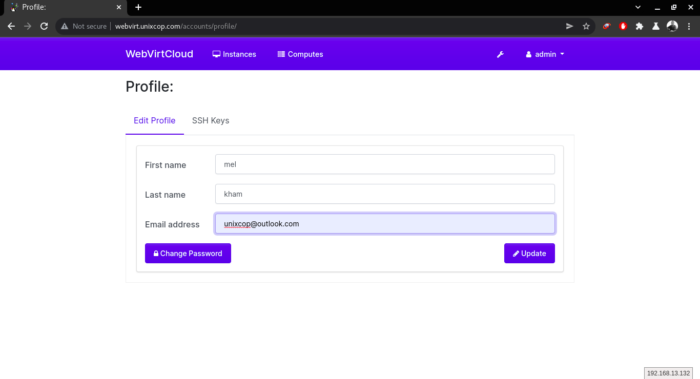This screenshot has height=379, width=700.
Task: Focus the First name field
Action: point(385,164)
